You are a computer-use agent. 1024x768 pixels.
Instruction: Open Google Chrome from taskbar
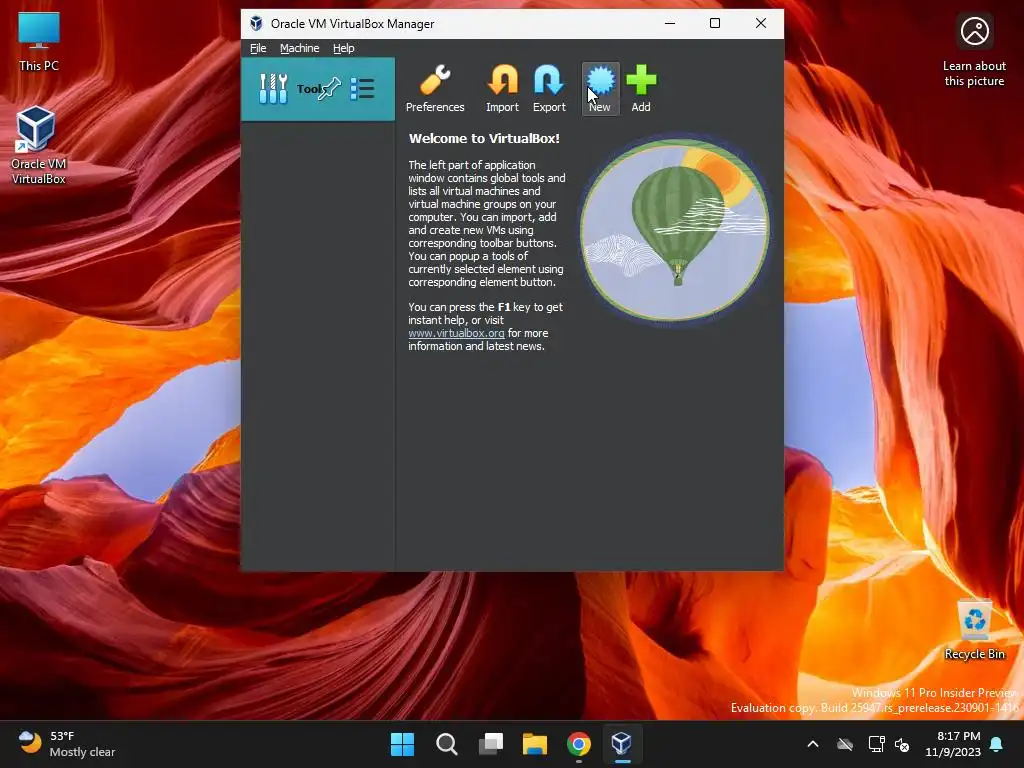point(579,744)
